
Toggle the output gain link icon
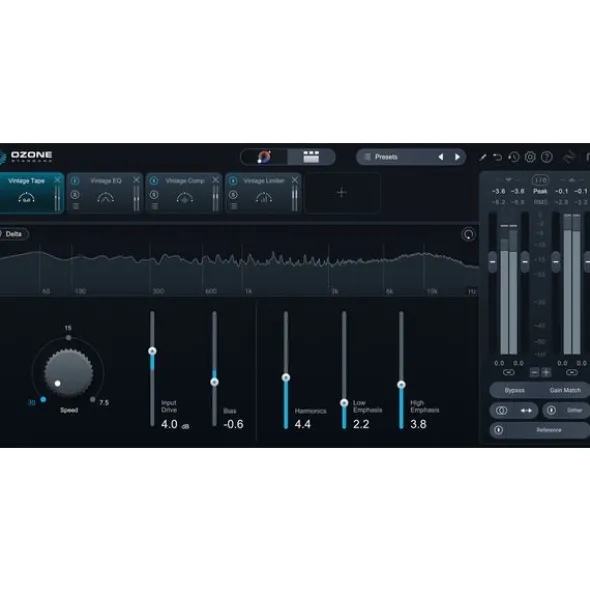click(x=572, y=372)
